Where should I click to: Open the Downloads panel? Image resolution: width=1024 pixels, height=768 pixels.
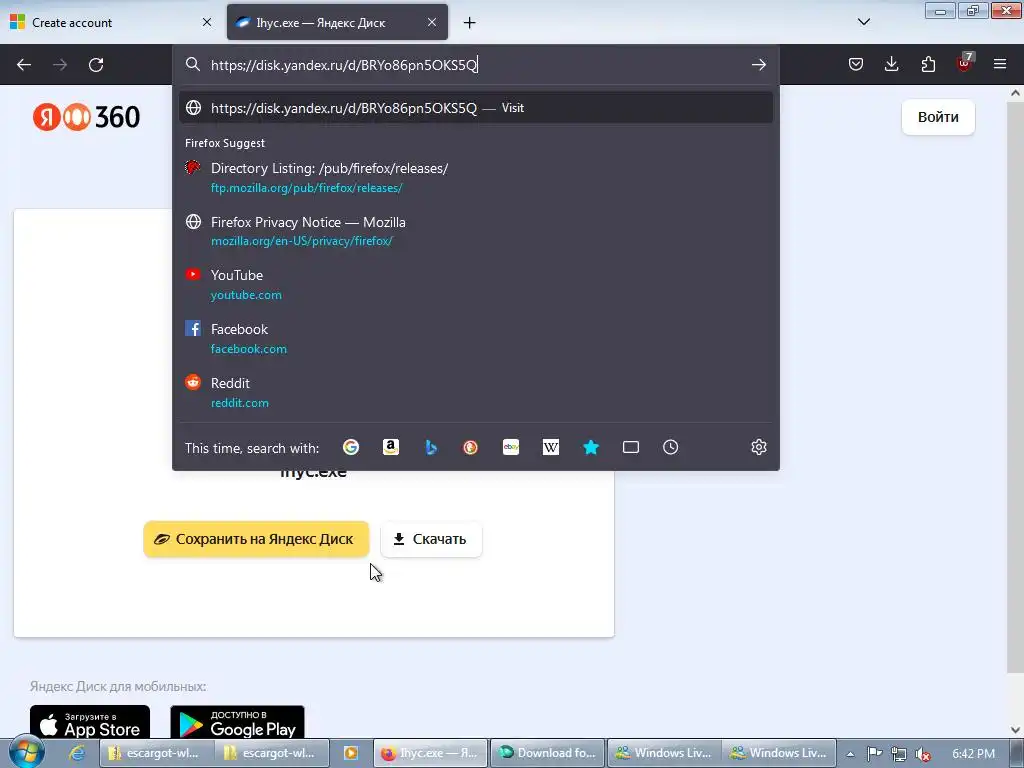tap(891, 64)
